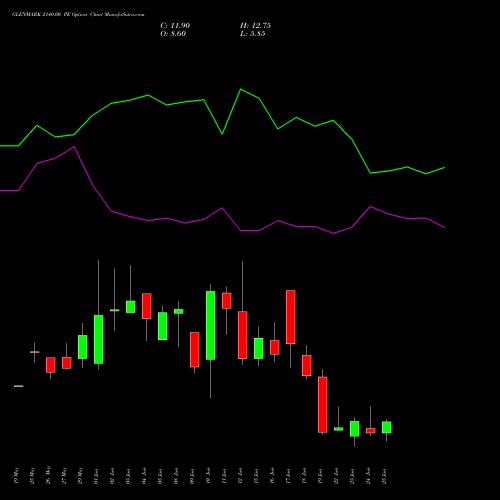Click the 03 Jun date label
The image size is (500, 500).
(129, 476)
